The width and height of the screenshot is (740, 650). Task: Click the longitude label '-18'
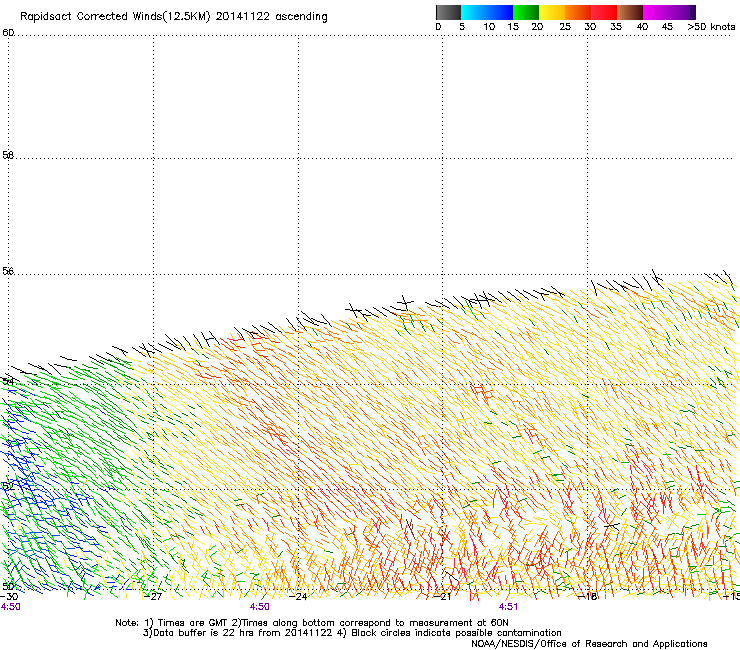point(588,597)
